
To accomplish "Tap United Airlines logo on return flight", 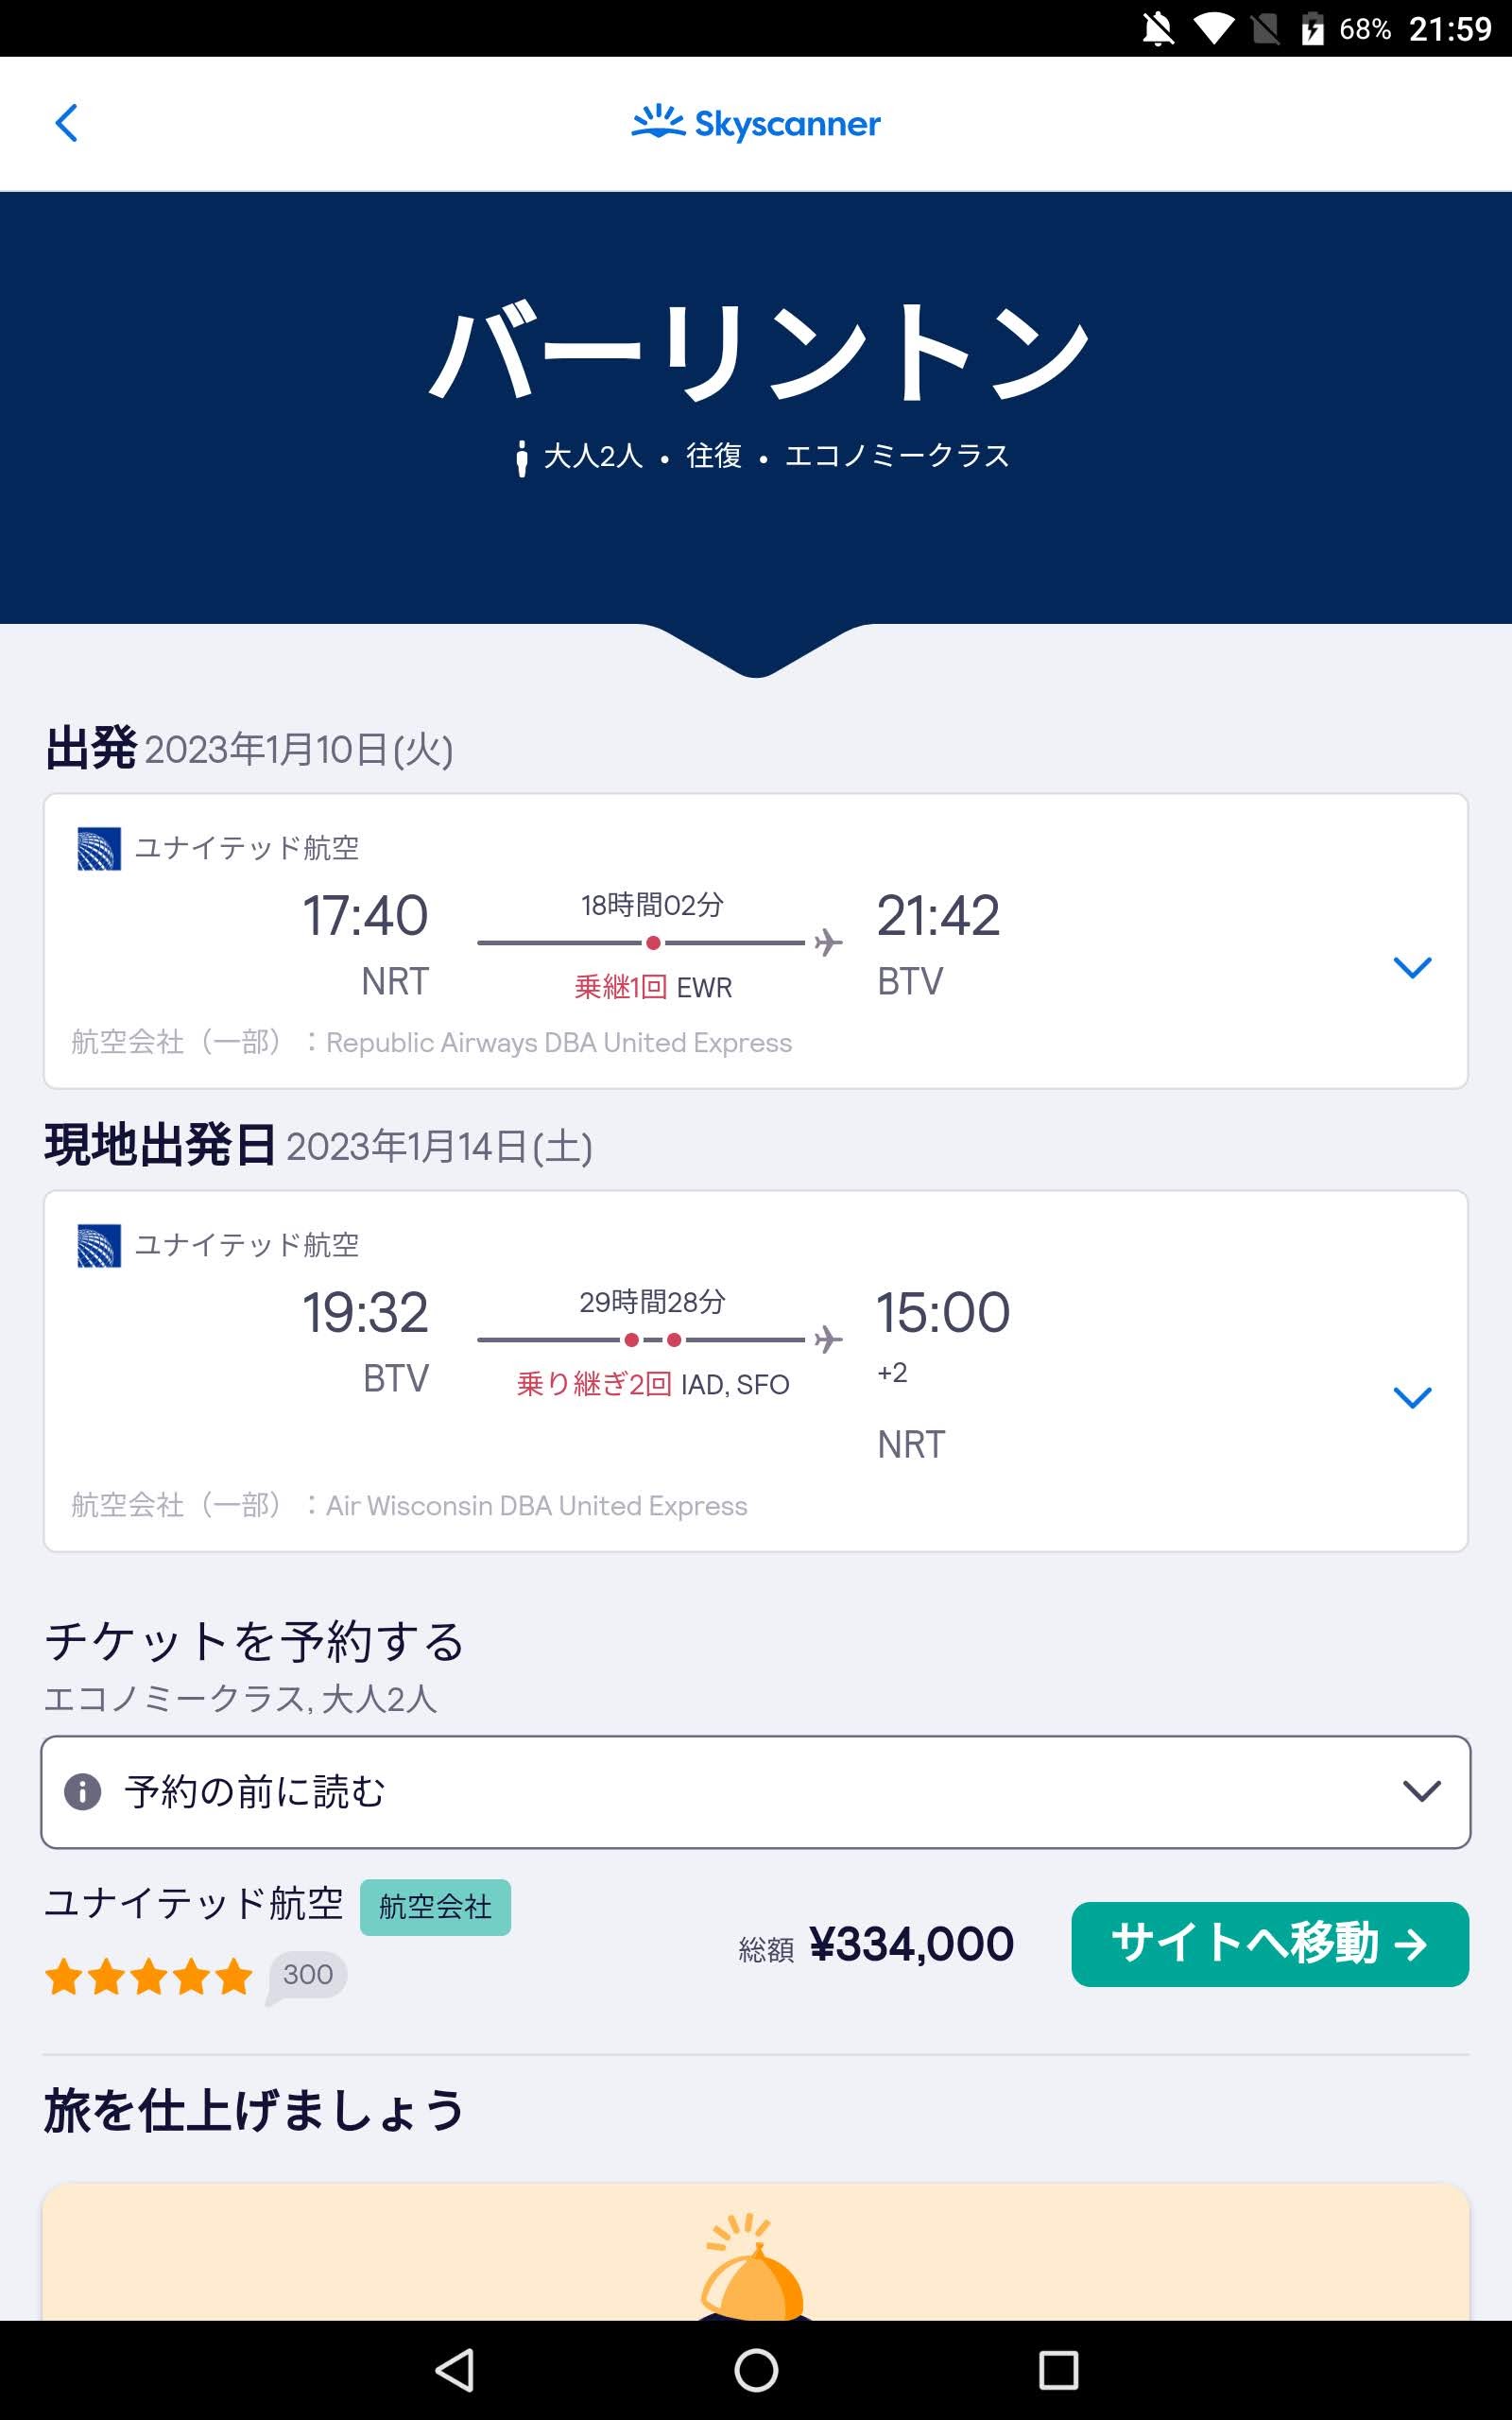I will [99, 1245].
